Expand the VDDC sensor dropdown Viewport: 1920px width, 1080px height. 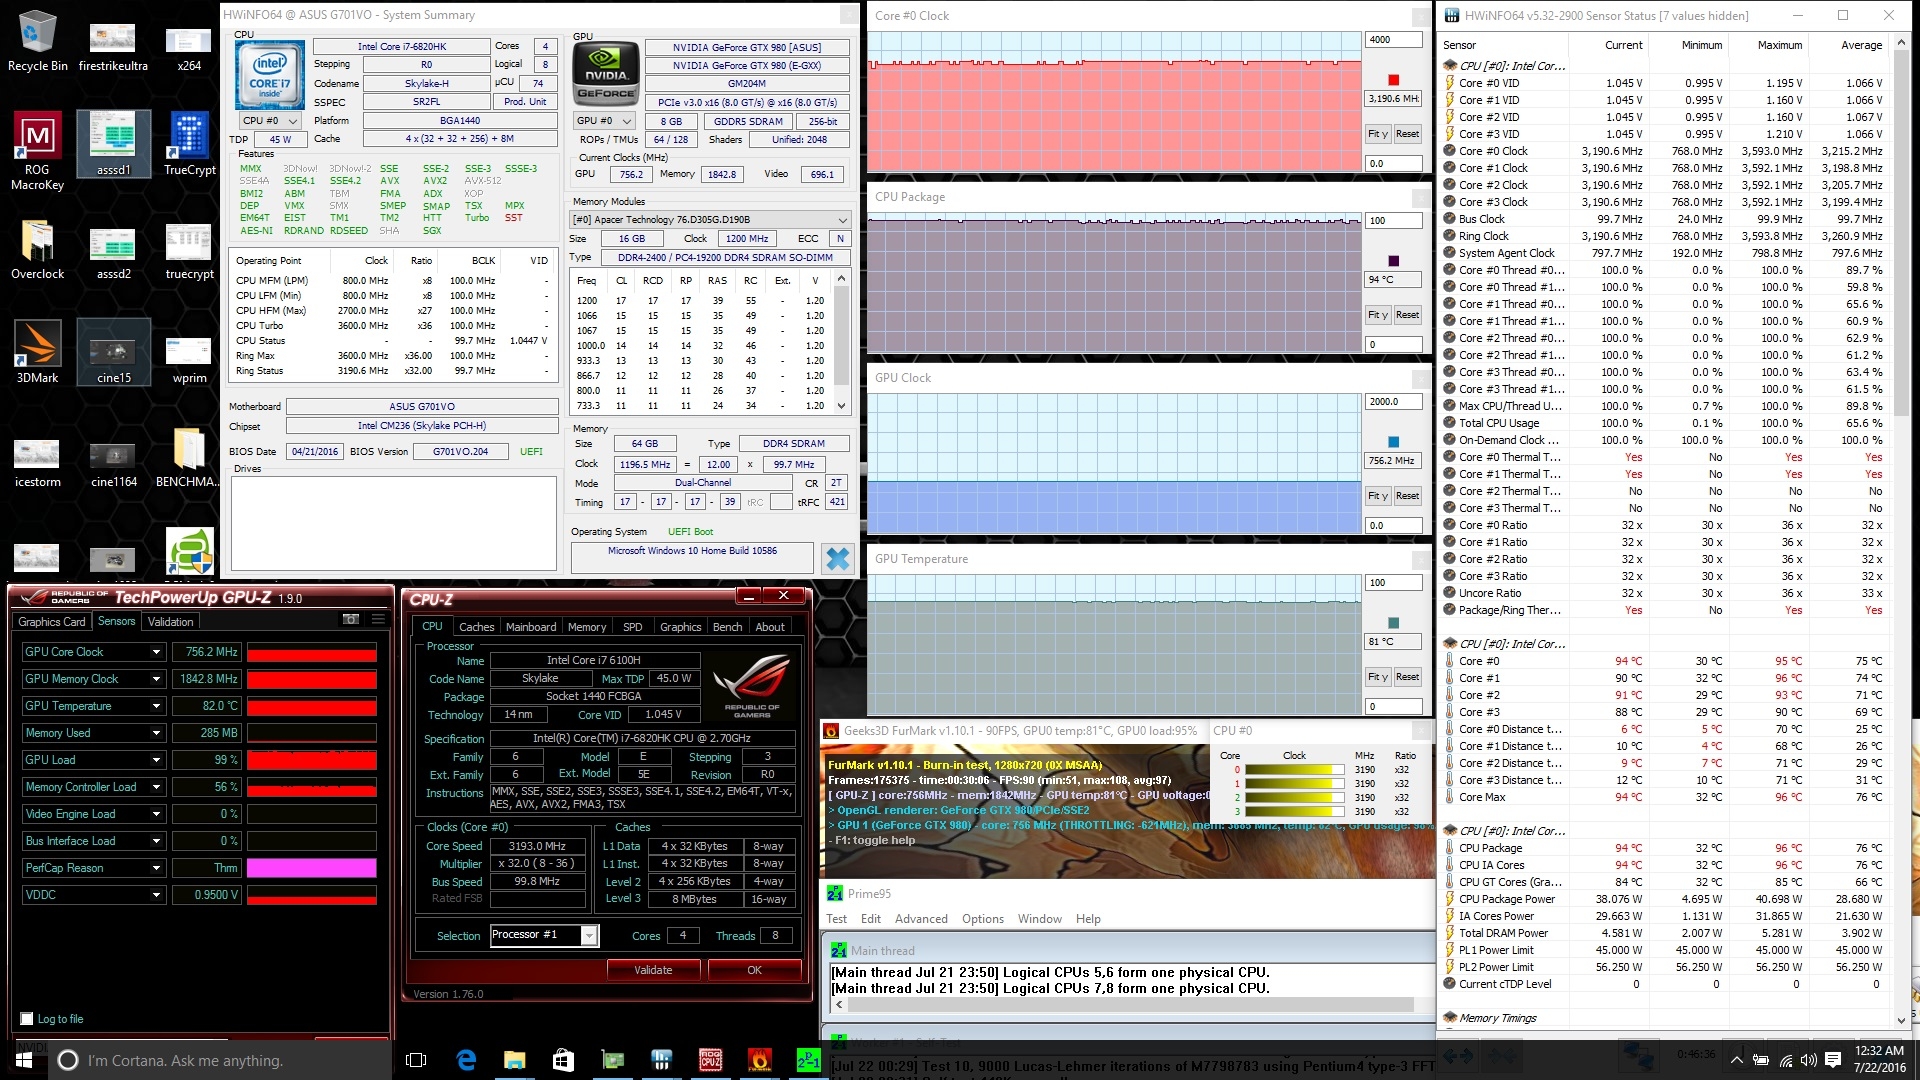157,895
